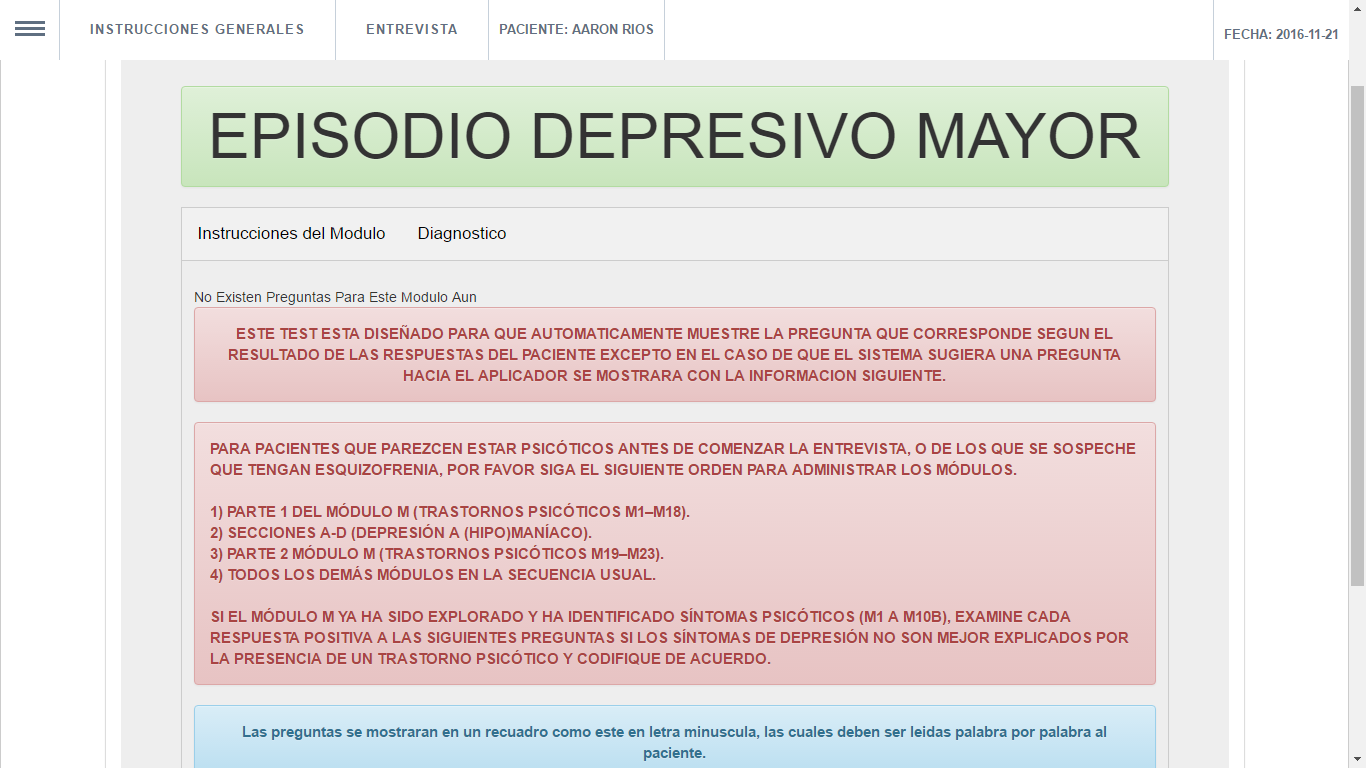Switch to the Instrucciones del Modulo tab
Image resolution: width=1366 pixels, height=768 pixels.
pos(291,234)
